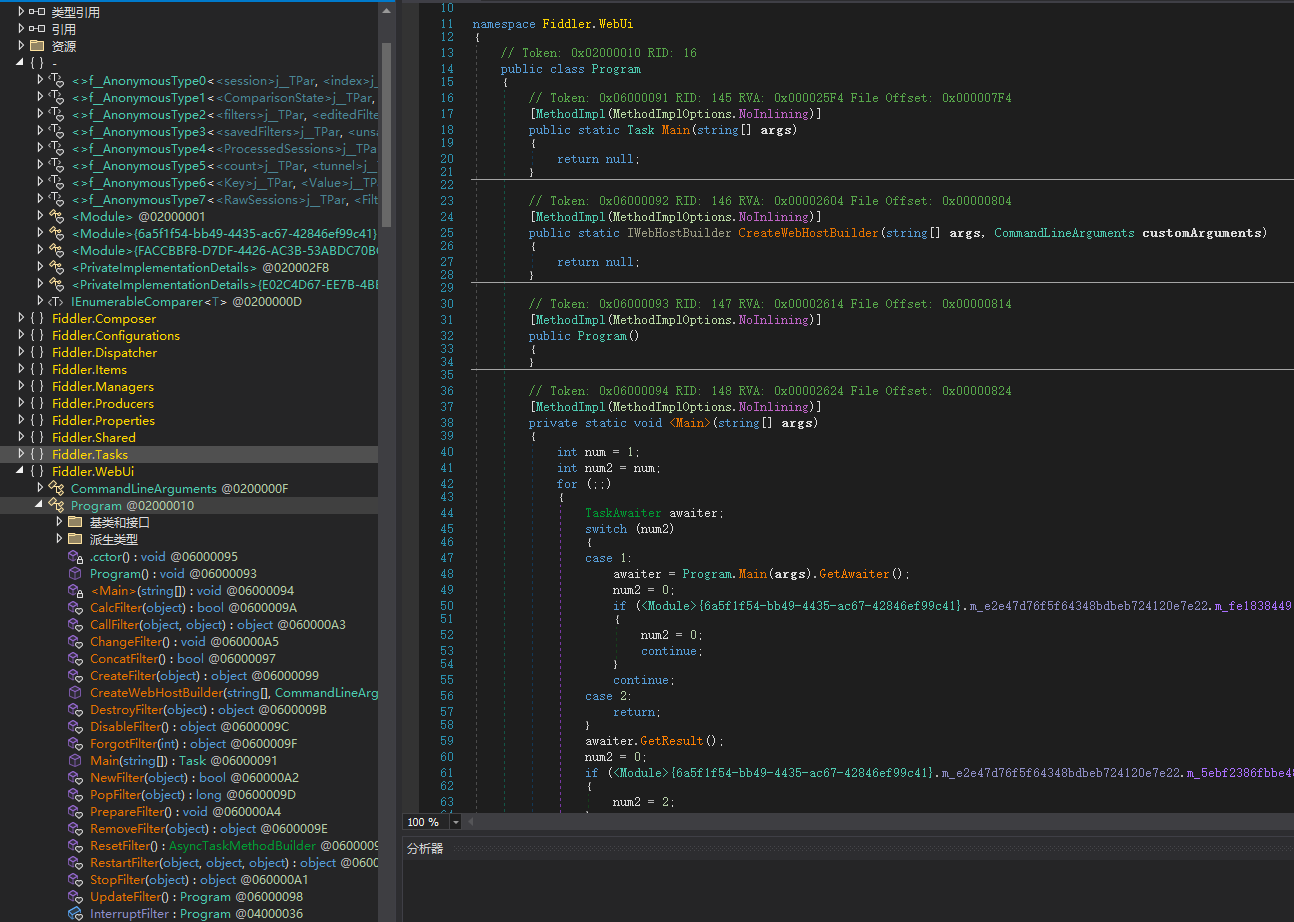
Task: Click the Program.Main call link in the code
Action: pos(724,574)
